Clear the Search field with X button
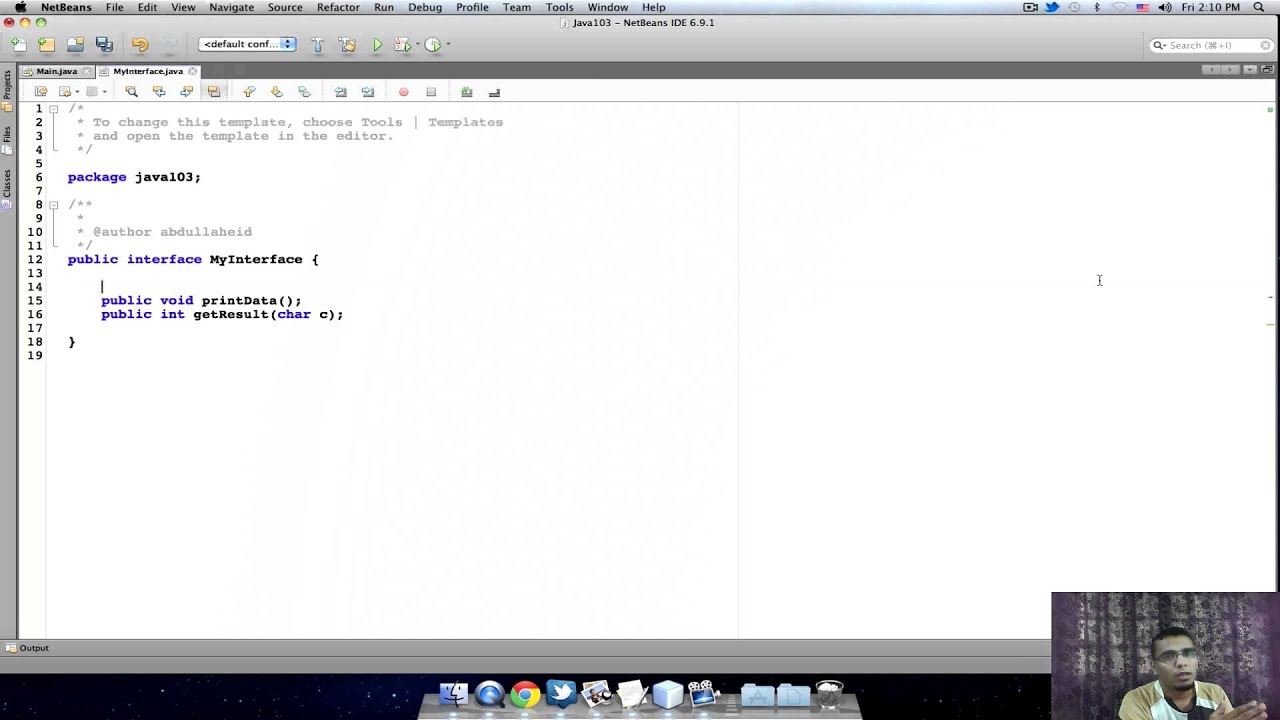This screenshot has height=720, width=1280. click(1266, 45)
